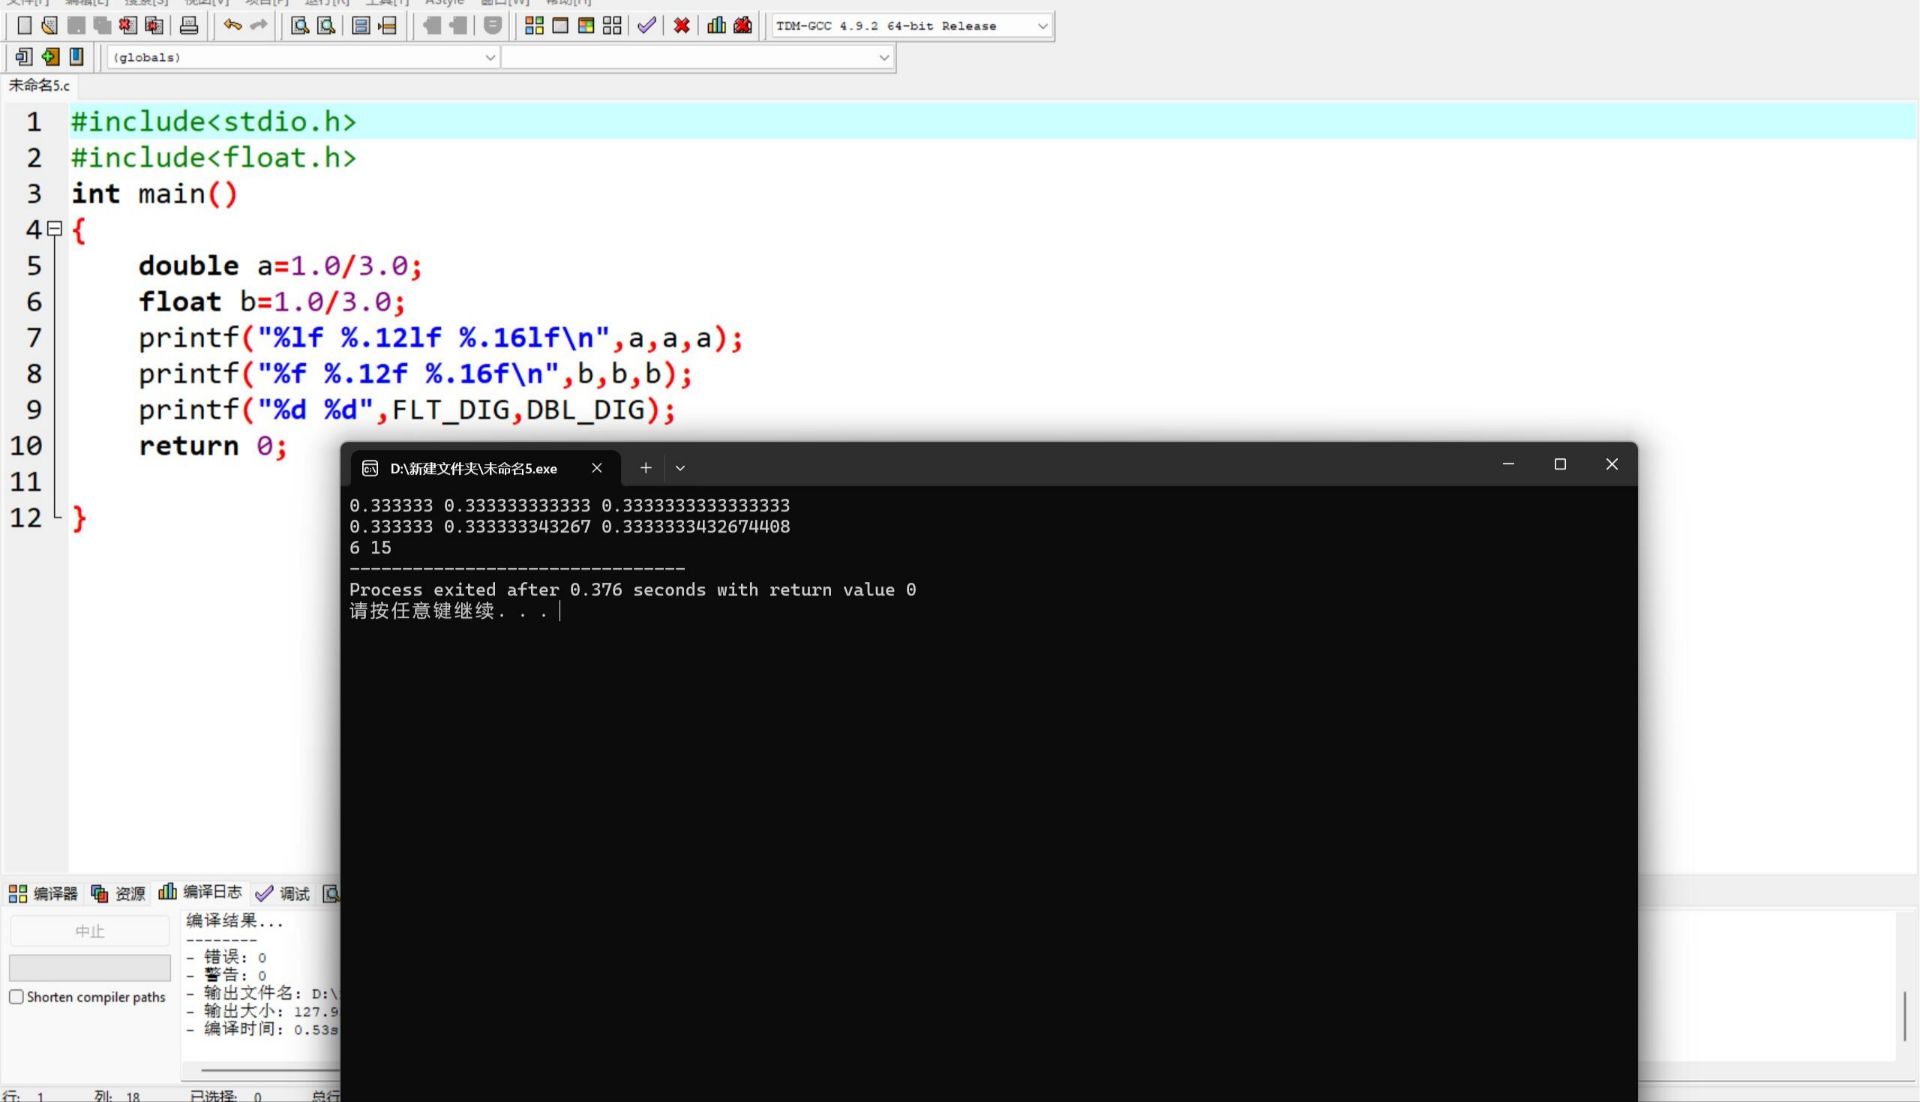The height and width of the screenshot is (1102, 1920).
Task: Select the 资源 resources tab
Action: pyautogui.click(x=118, y=893)
